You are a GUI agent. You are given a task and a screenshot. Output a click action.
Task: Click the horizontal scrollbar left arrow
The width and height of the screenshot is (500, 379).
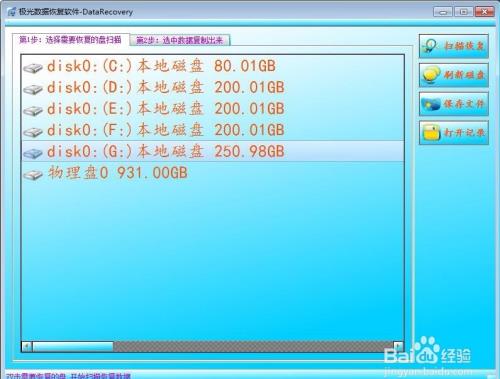[x=27, y=346]
